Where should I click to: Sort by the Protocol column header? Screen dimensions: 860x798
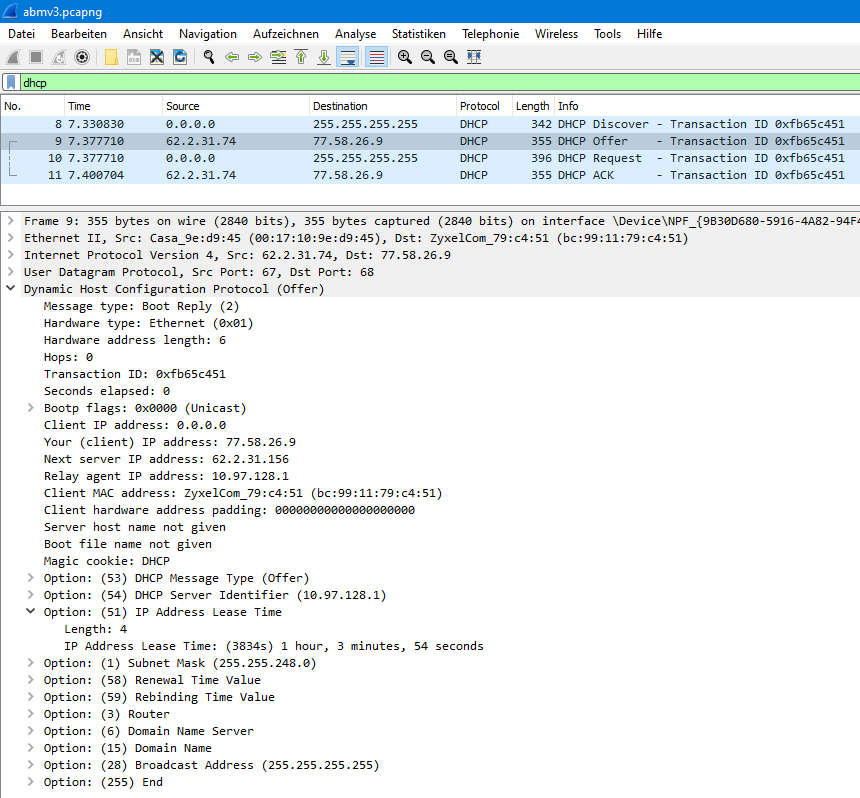click(479, 106)
